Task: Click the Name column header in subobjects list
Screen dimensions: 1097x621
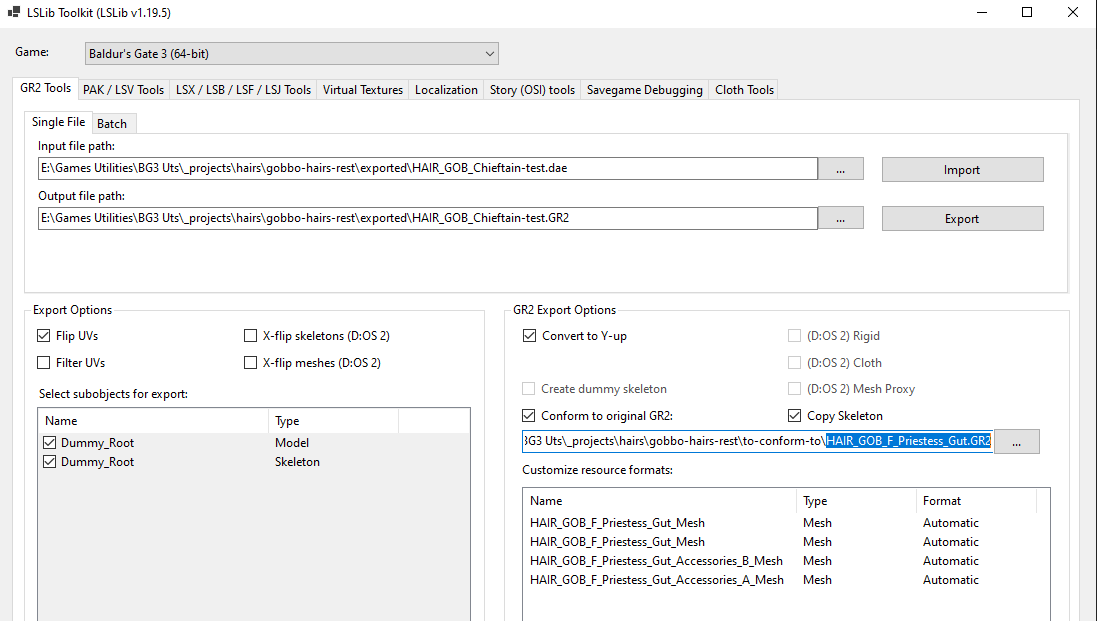Action: [153, 421]
